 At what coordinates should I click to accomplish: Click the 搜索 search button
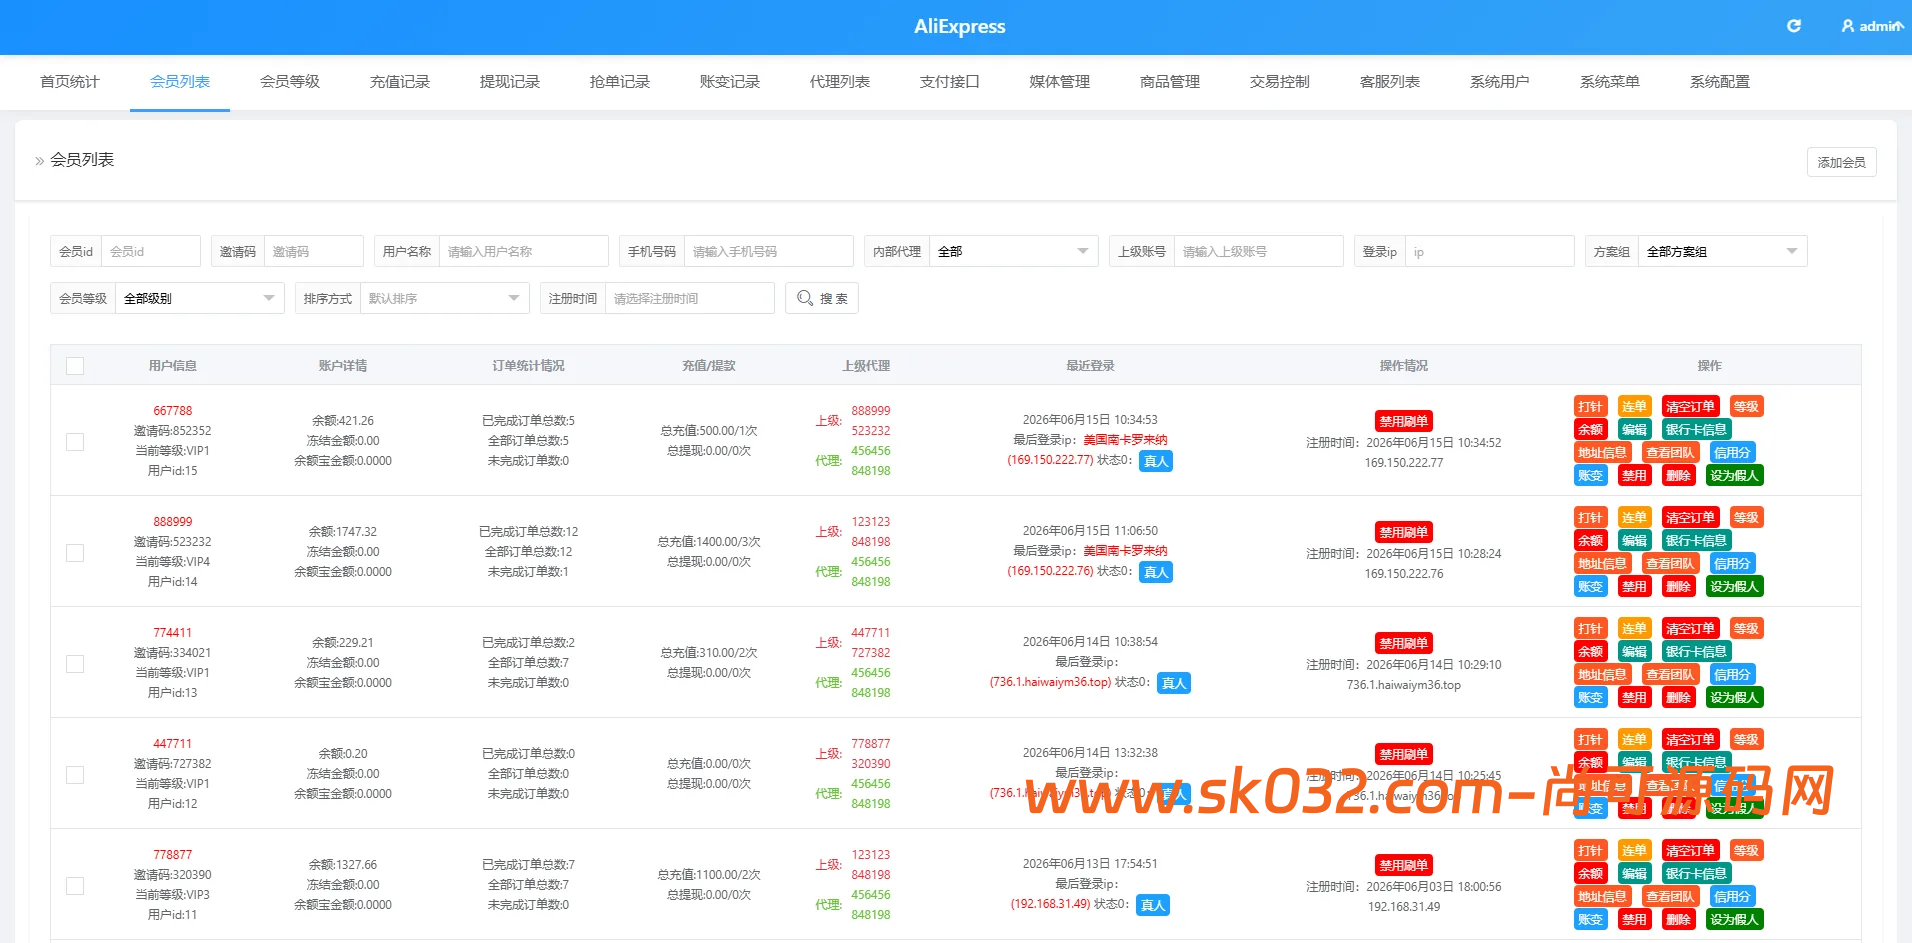point(822,298)
